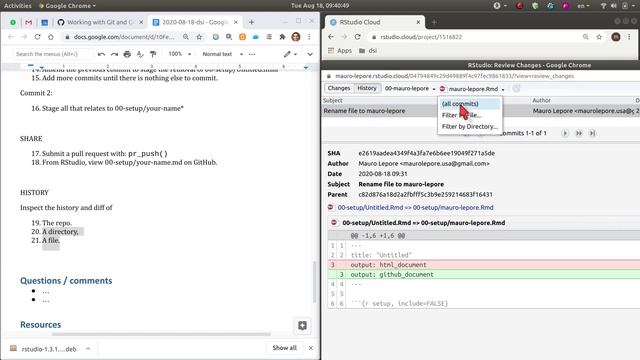This screenshot has width=640, height=360.
Task: Open zoom indicator in RStudio Cloud address bar
Action: coord(586,37)
